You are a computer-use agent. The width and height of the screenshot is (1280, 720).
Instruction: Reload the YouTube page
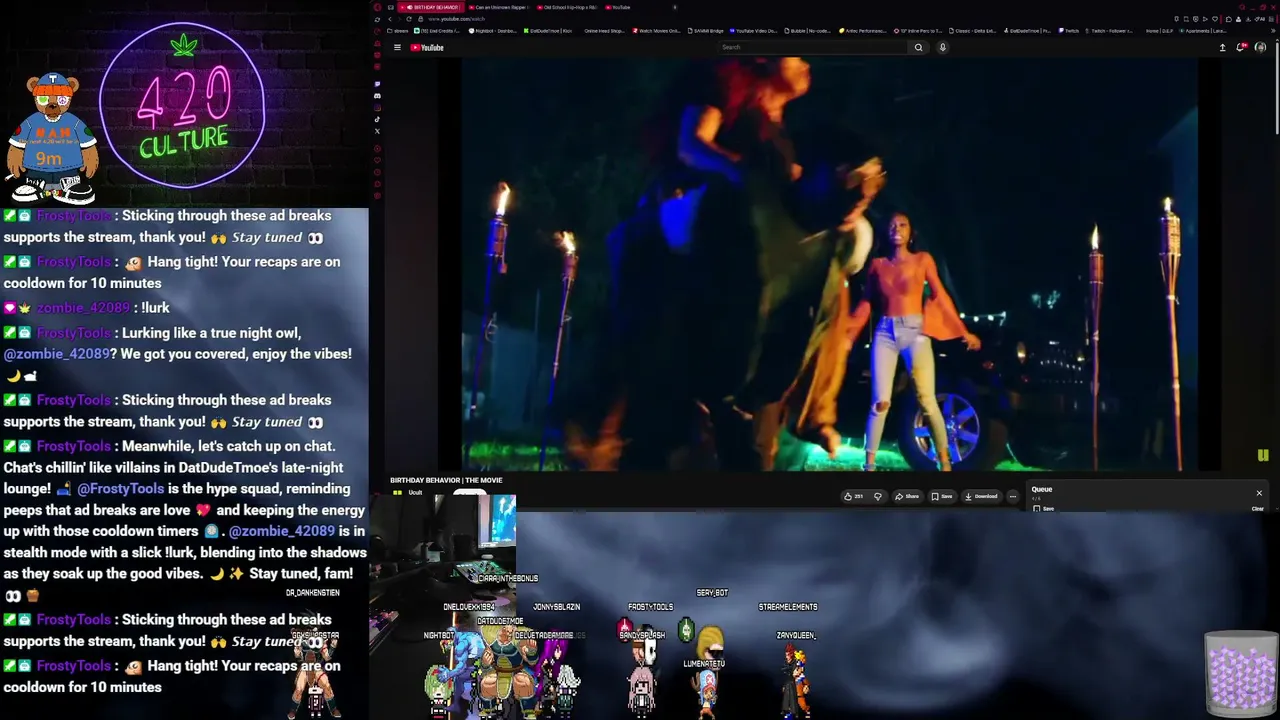pyautogui.click(x=408, y=19)
